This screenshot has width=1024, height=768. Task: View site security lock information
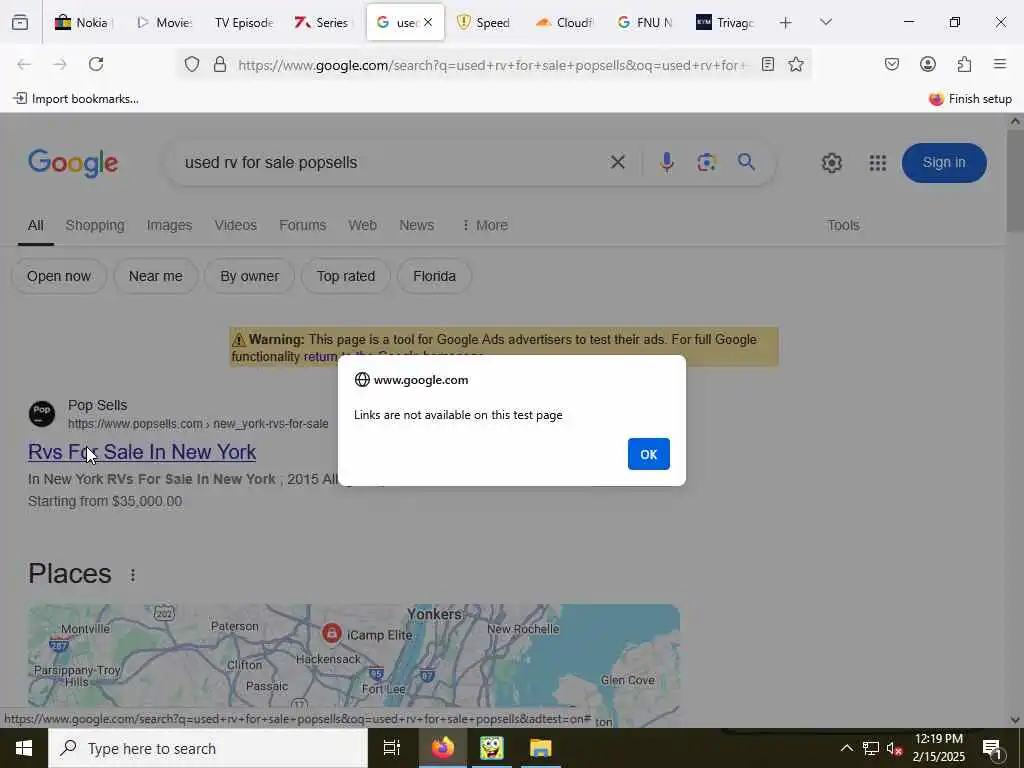click(x=220, y=64)
